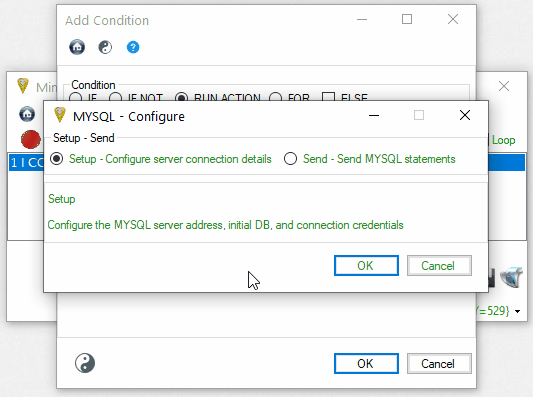Minimize the MYSQL Configure dialog
The height and width of the screenshot is (397, 533).
[374, 116]
